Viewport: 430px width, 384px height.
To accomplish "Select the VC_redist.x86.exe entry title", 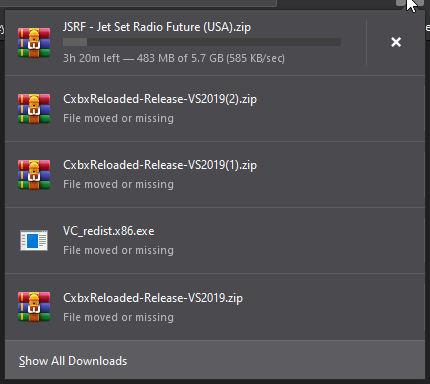I will tap(109, 231).
